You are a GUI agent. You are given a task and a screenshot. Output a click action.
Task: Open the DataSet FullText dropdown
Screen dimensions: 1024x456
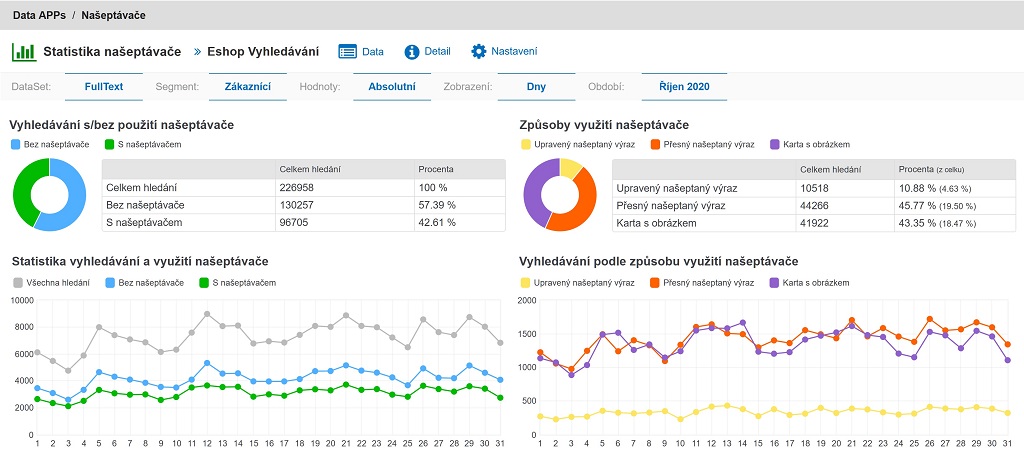click(x=104, y=86)
